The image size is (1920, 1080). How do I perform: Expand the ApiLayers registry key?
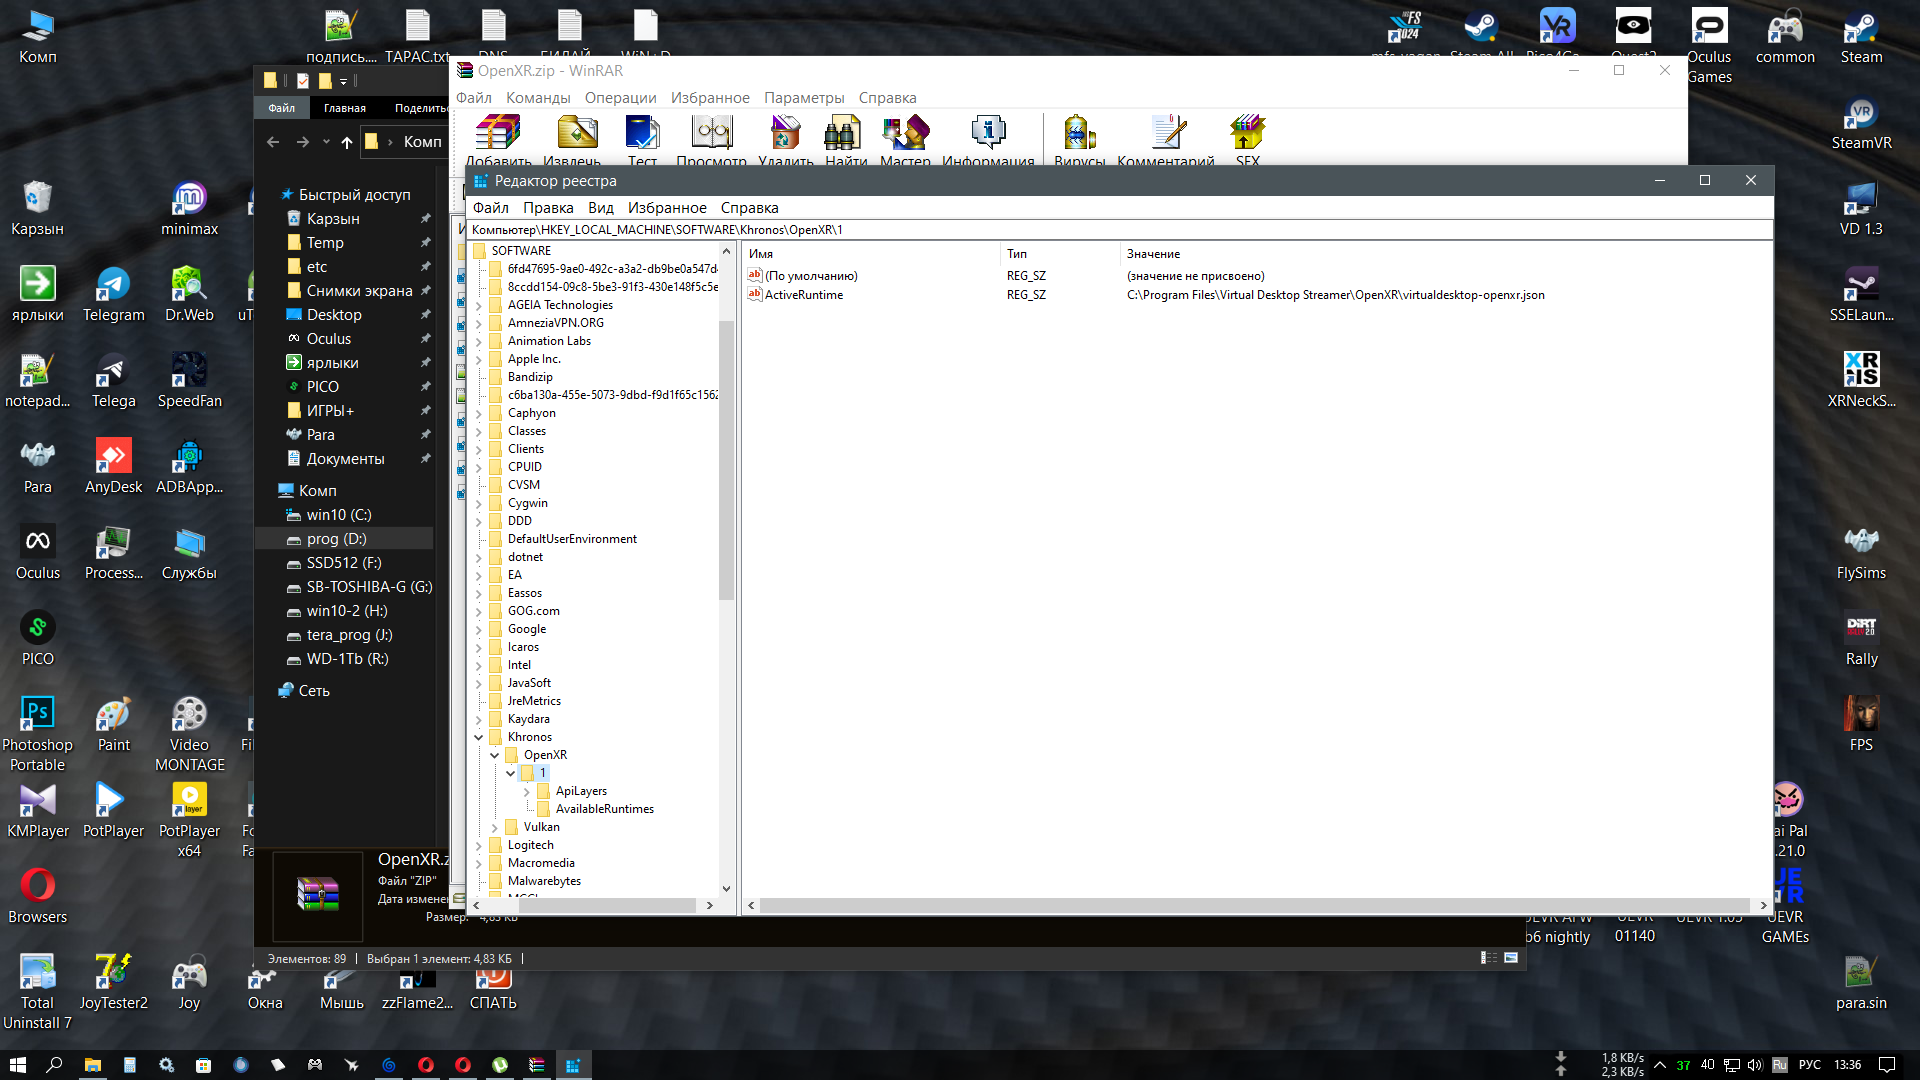pyautogui.click(x=527, y=791)
